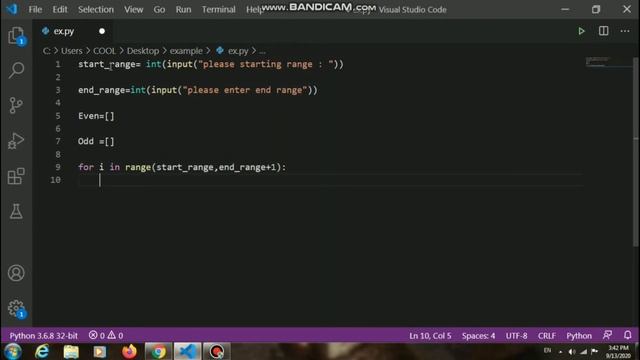Run Python file with the play button
The height and width of the screenshot is (360, 640).
point(581,31)
